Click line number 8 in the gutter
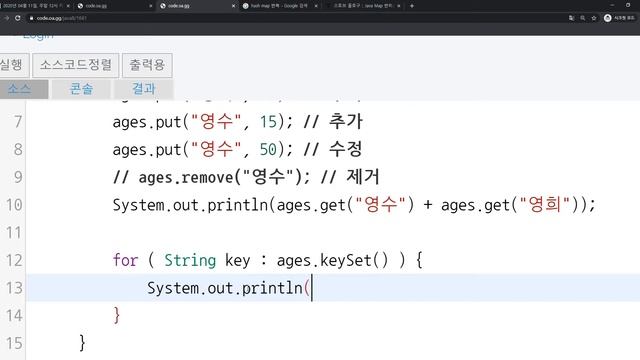 pyautogui.click(x=18, y=149)
